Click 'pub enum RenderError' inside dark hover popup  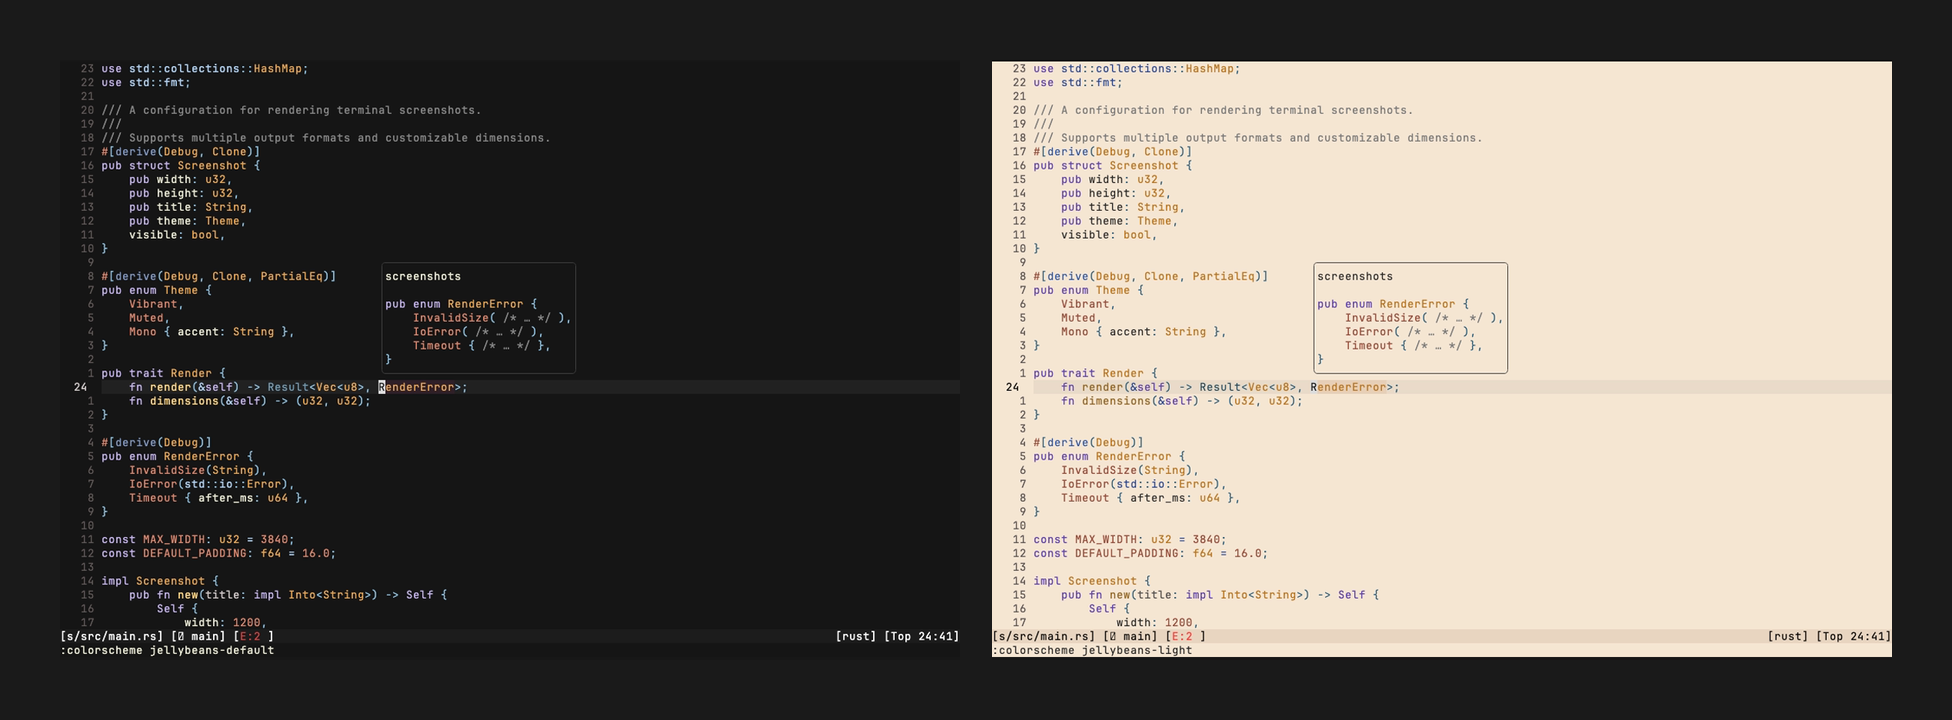pos(454,304)
